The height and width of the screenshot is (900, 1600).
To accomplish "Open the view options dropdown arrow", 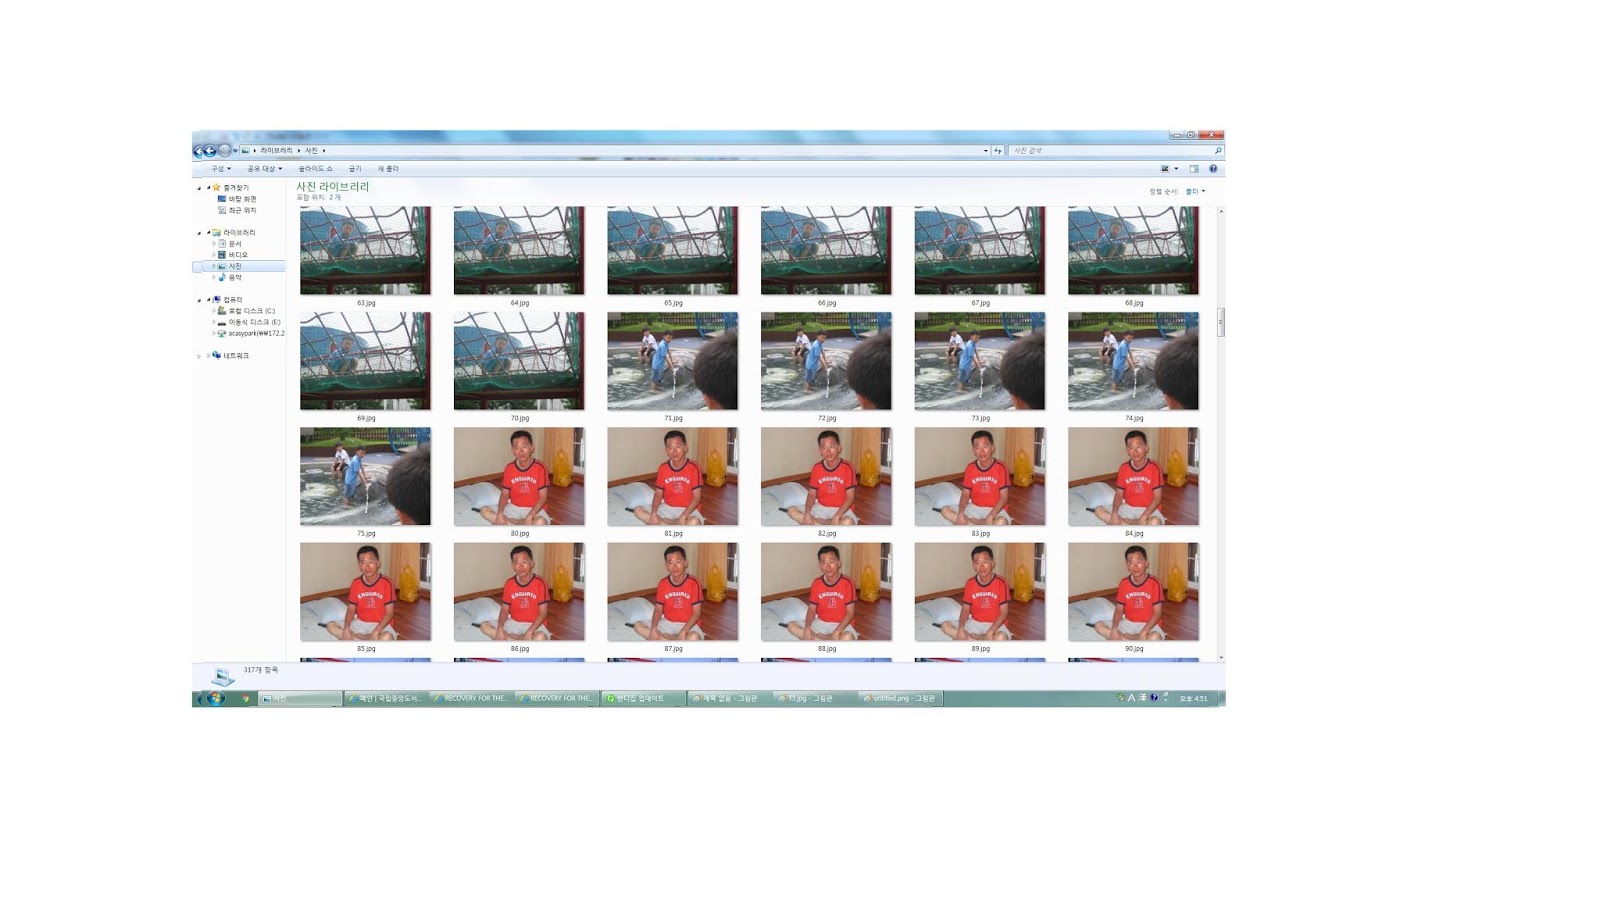I will coord(1176,169).
